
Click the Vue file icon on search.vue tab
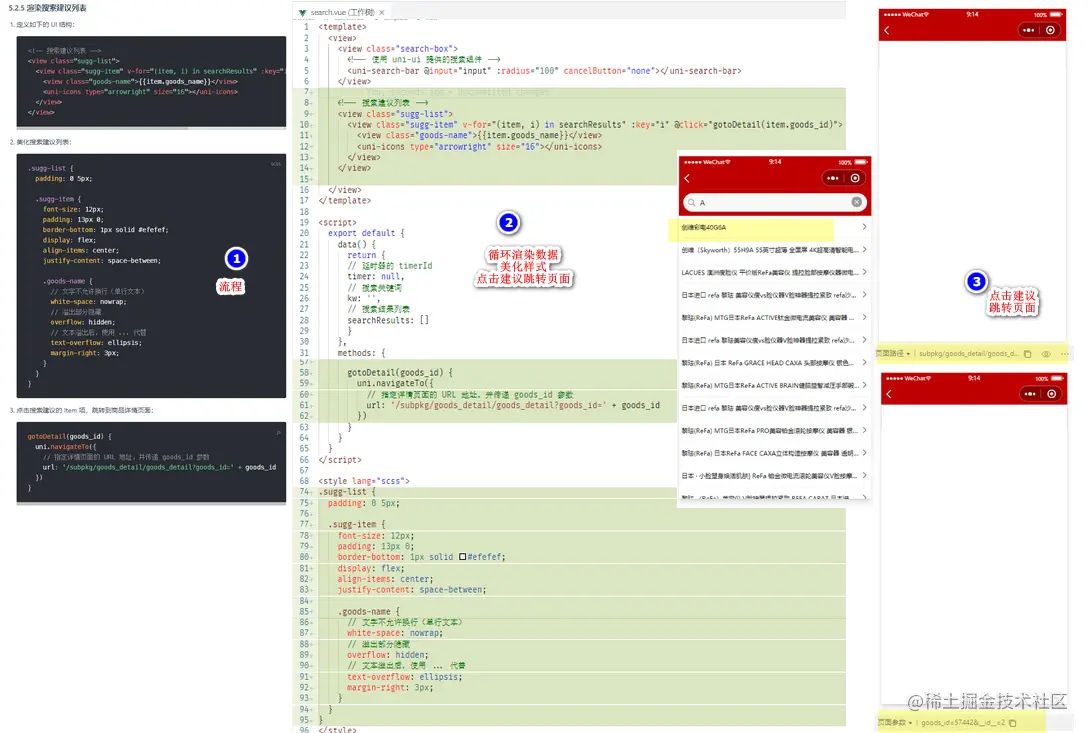(x=302, y=13)
